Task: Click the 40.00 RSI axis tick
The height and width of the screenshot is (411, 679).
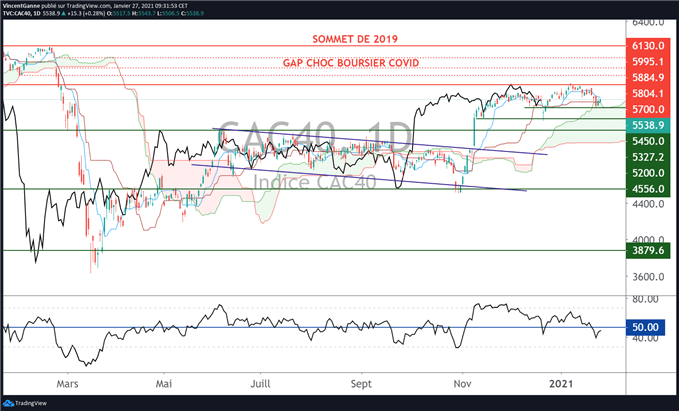Action: pos(645,338)
